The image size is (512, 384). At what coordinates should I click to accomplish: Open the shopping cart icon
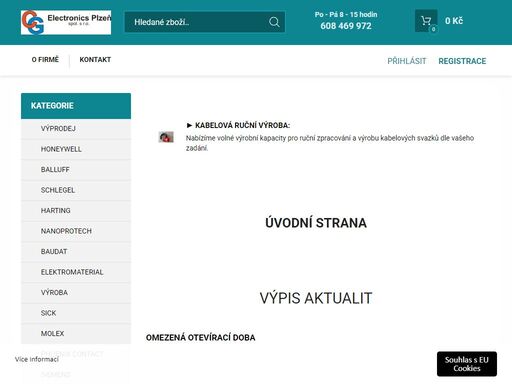tap(426, 21)
